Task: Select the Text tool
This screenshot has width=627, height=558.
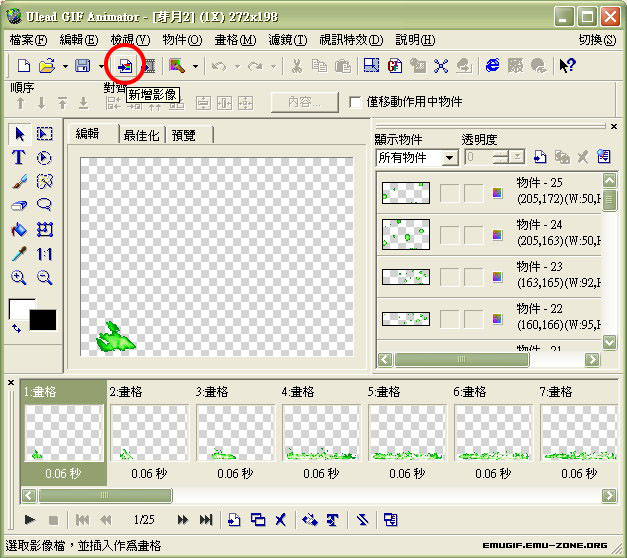Action: (x=19, y=158)
